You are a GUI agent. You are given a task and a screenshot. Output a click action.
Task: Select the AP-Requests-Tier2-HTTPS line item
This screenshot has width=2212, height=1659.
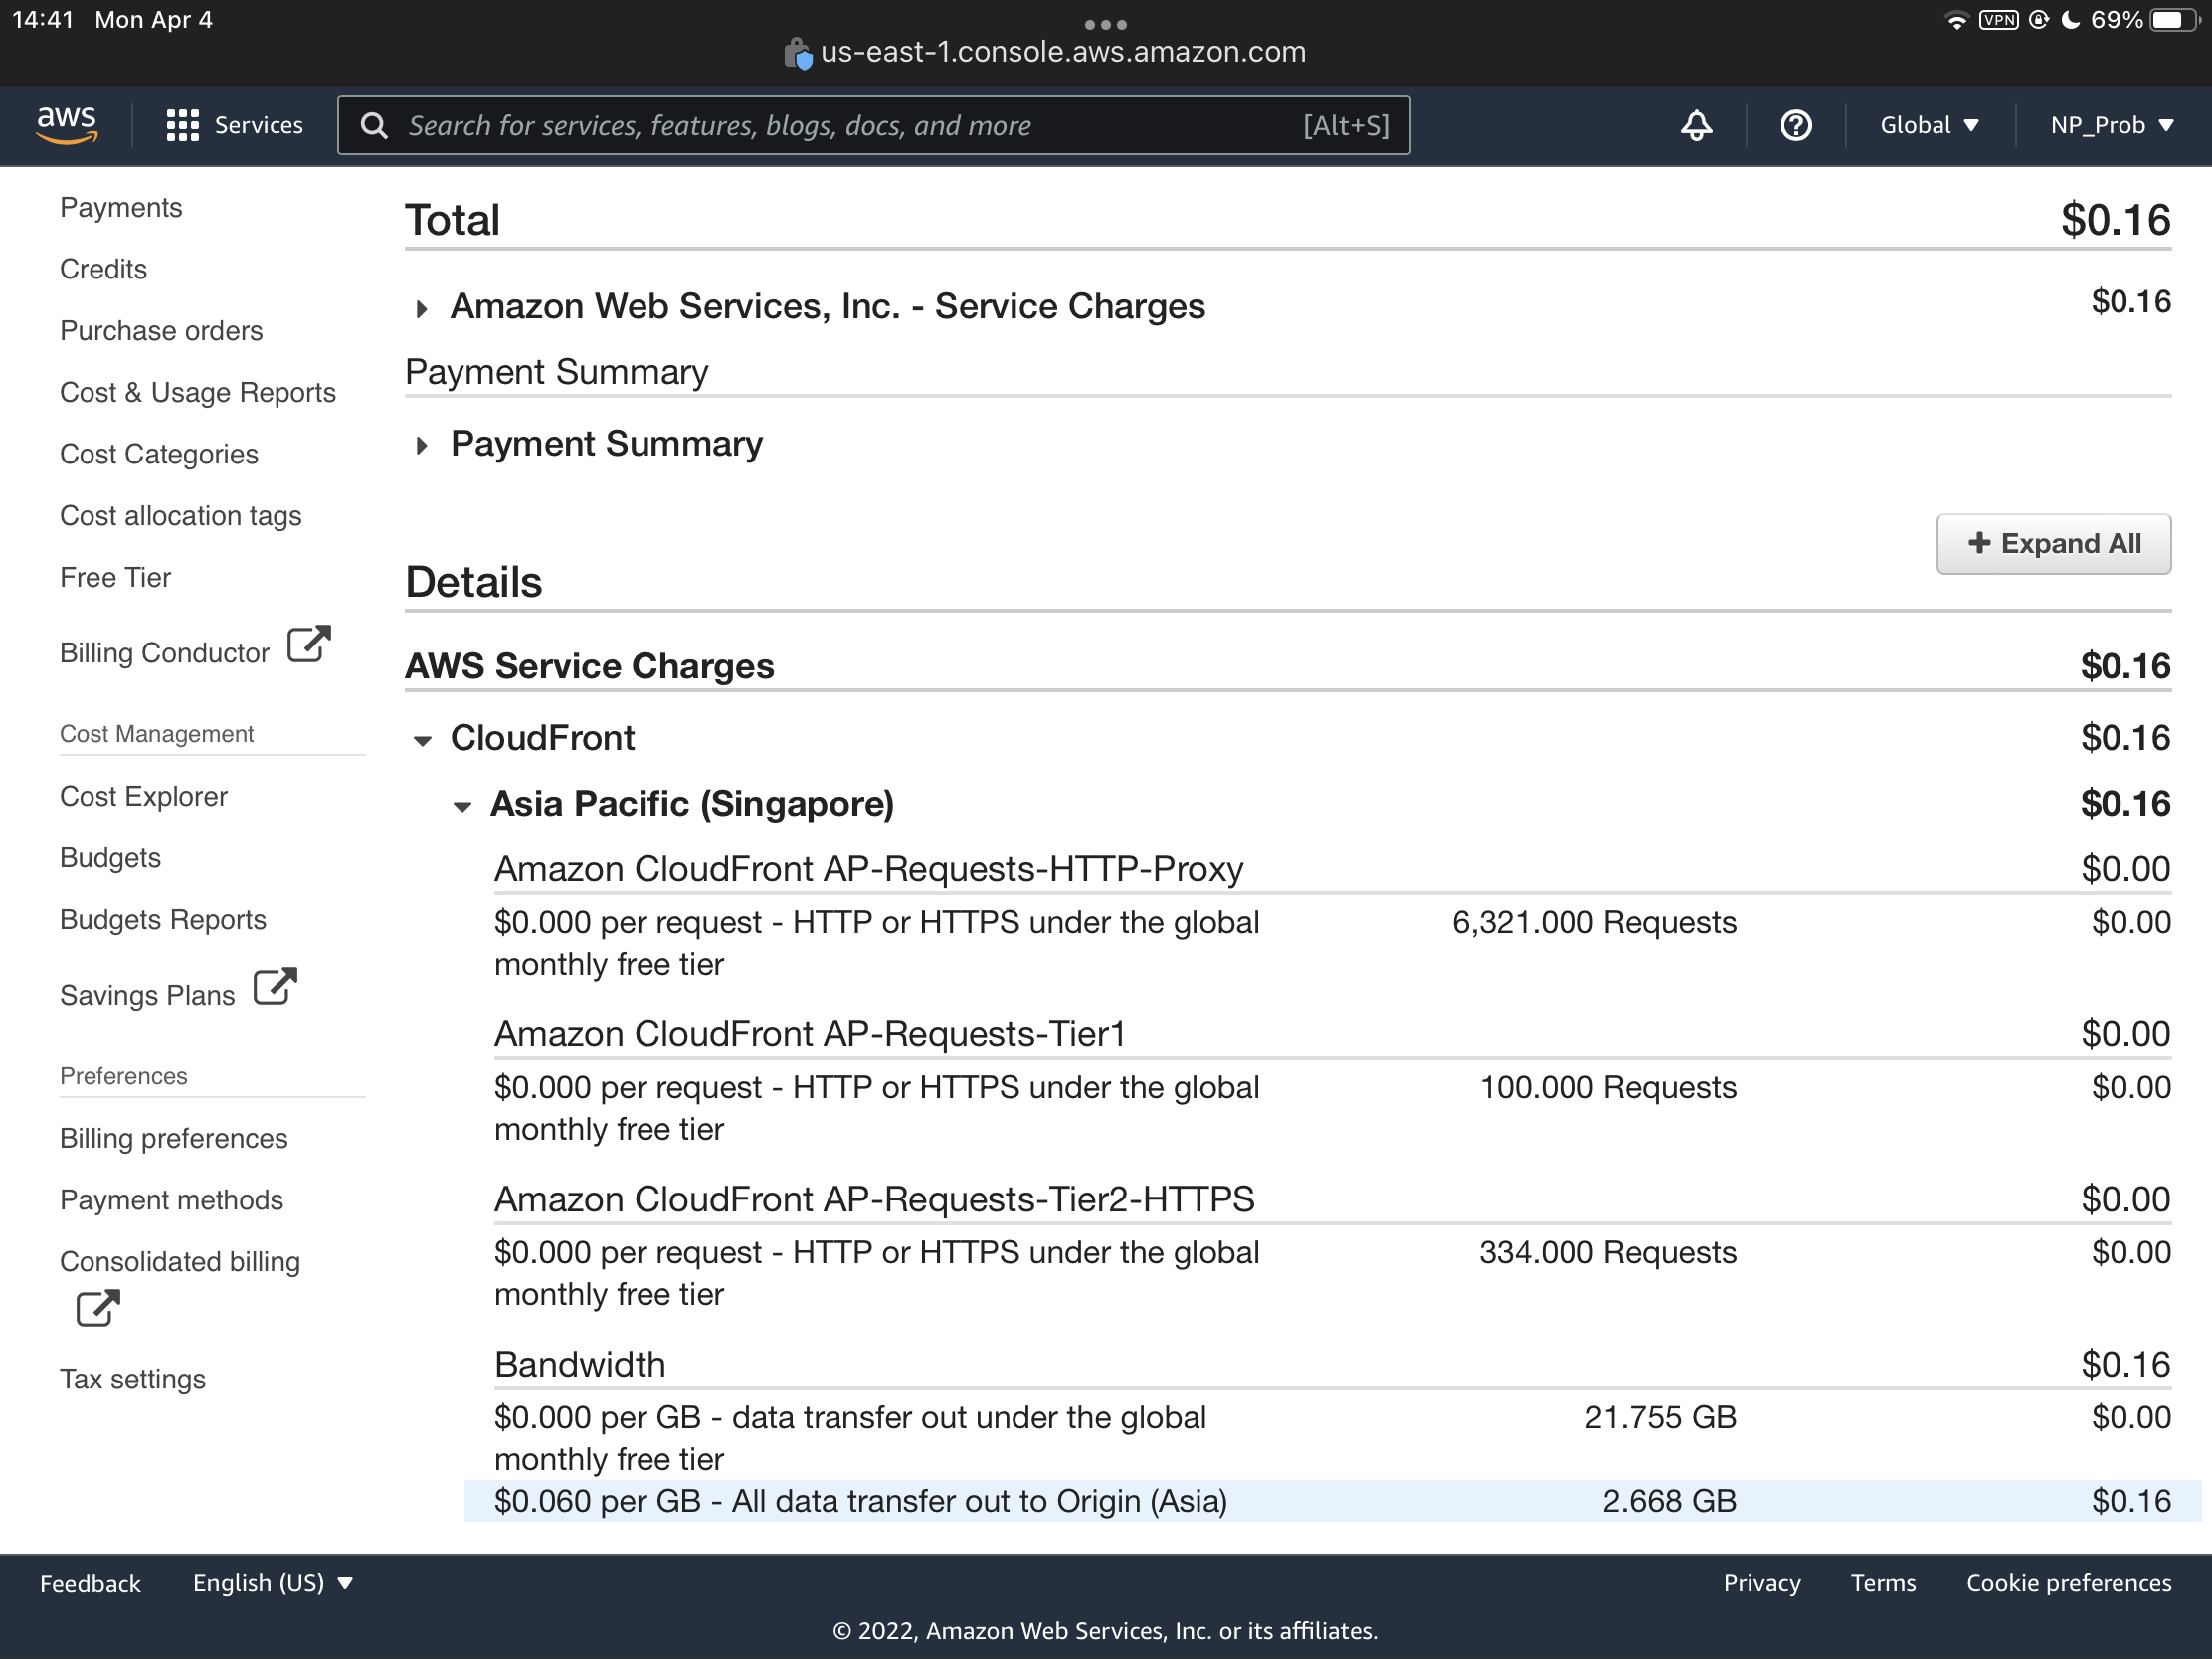874,1199
